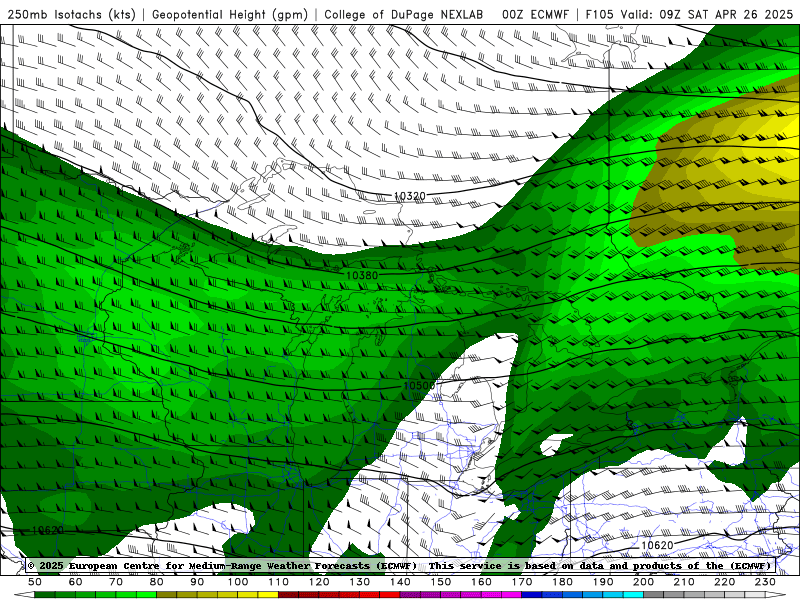Click the 170 knot legend label
Screen dimensions: 800x600
click(522, 582)
